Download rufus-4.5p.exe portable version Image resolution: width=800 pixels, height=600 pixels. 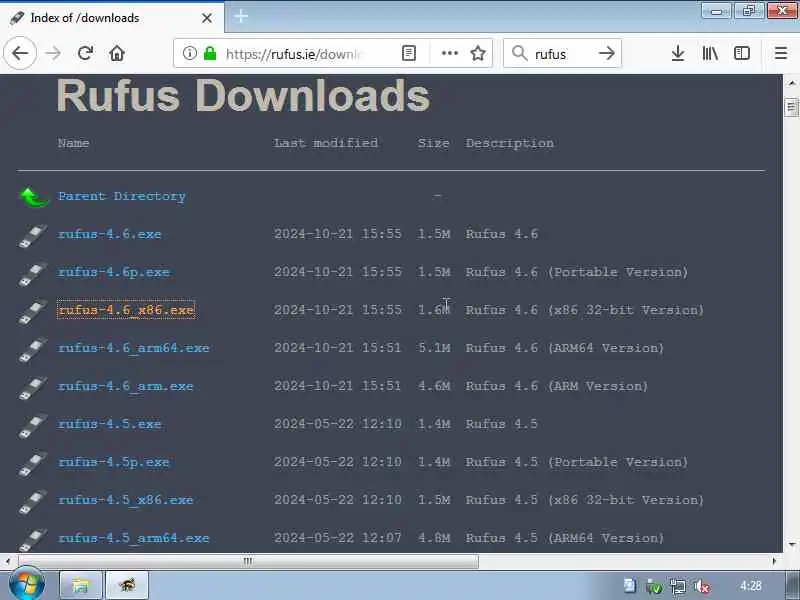coord(114,462)
